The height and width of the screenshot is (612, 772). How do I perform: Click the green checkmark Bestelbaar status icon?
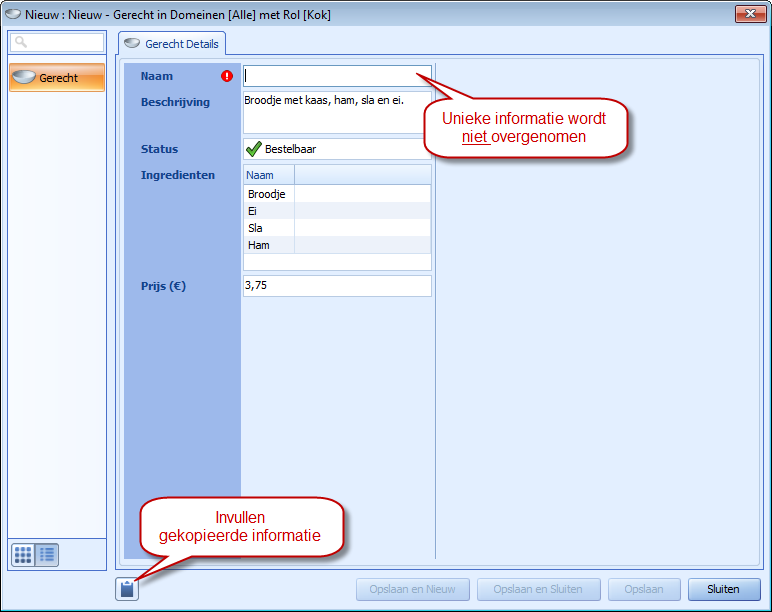[x=254, y=149]
